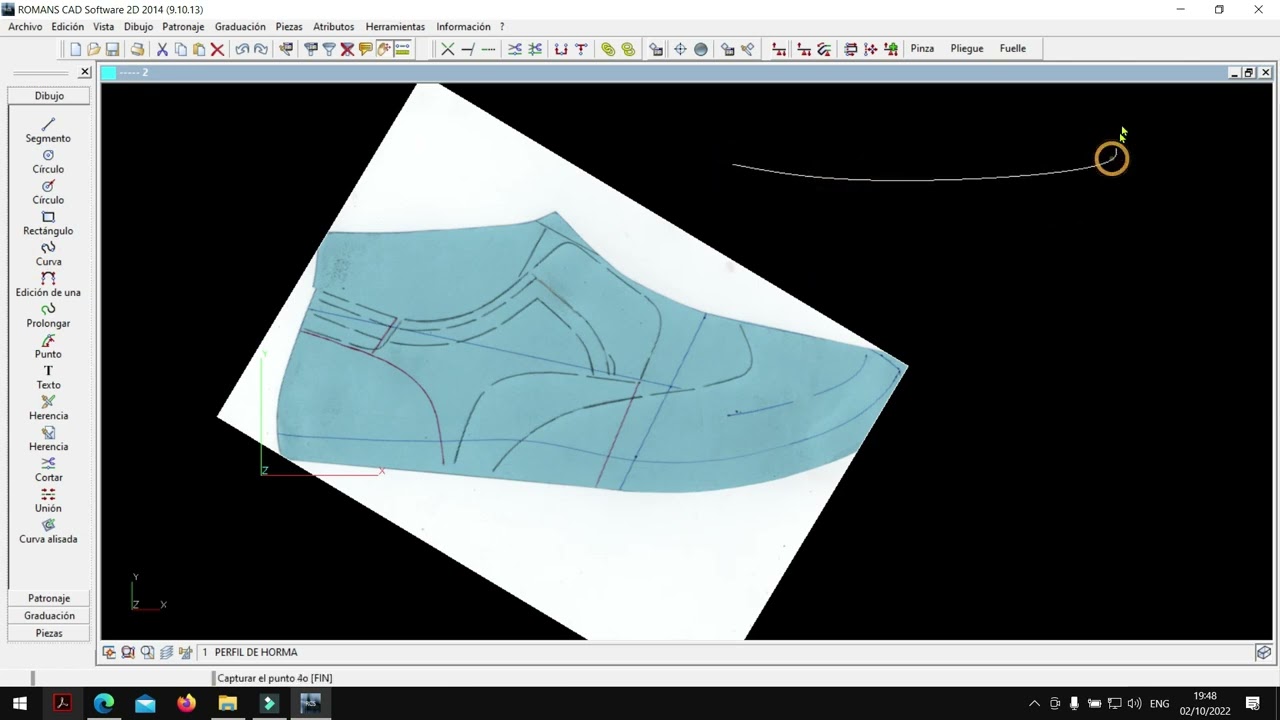Select the Cortar tool
1280x720 pixels.
coord(48,470)
